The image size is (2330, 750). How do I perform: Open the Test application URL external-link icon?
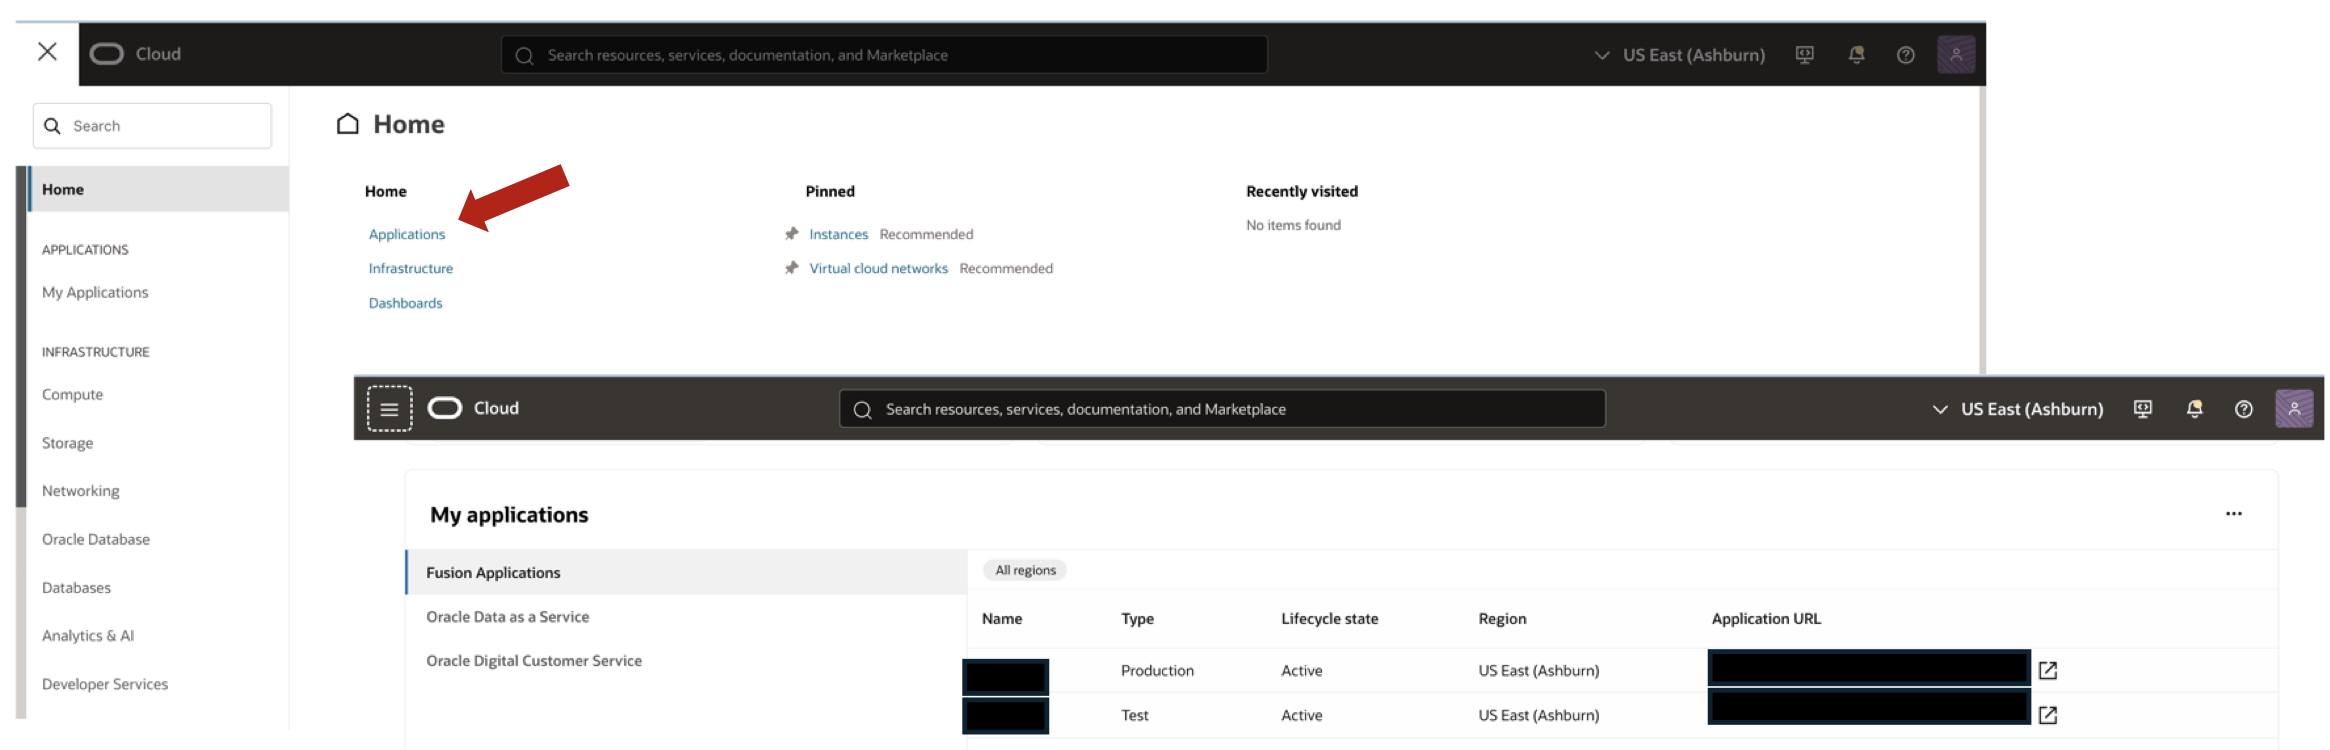(x=2048, y=715)
